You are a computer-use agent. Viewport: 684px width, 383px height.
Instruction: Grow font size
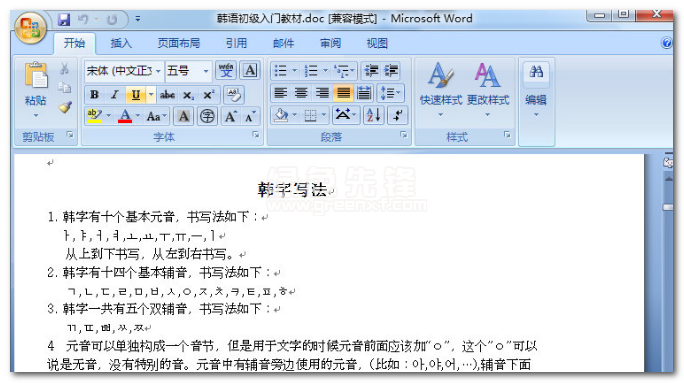point(230,116)
